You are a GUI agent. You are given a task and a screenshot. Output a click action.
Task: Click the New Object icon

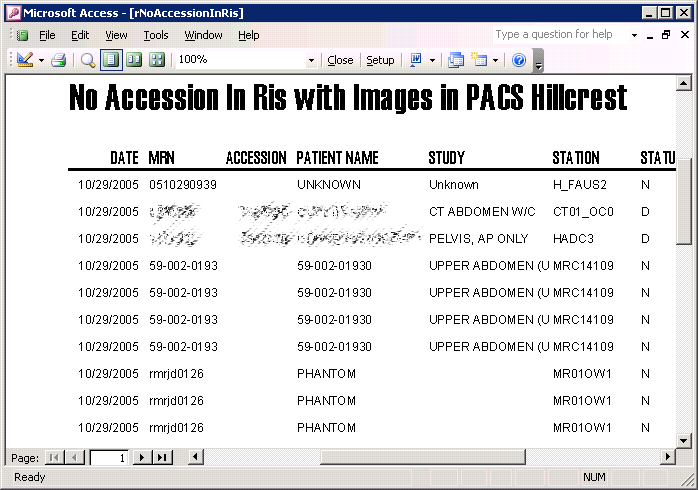pyautogui.click(x=479, y=60)
